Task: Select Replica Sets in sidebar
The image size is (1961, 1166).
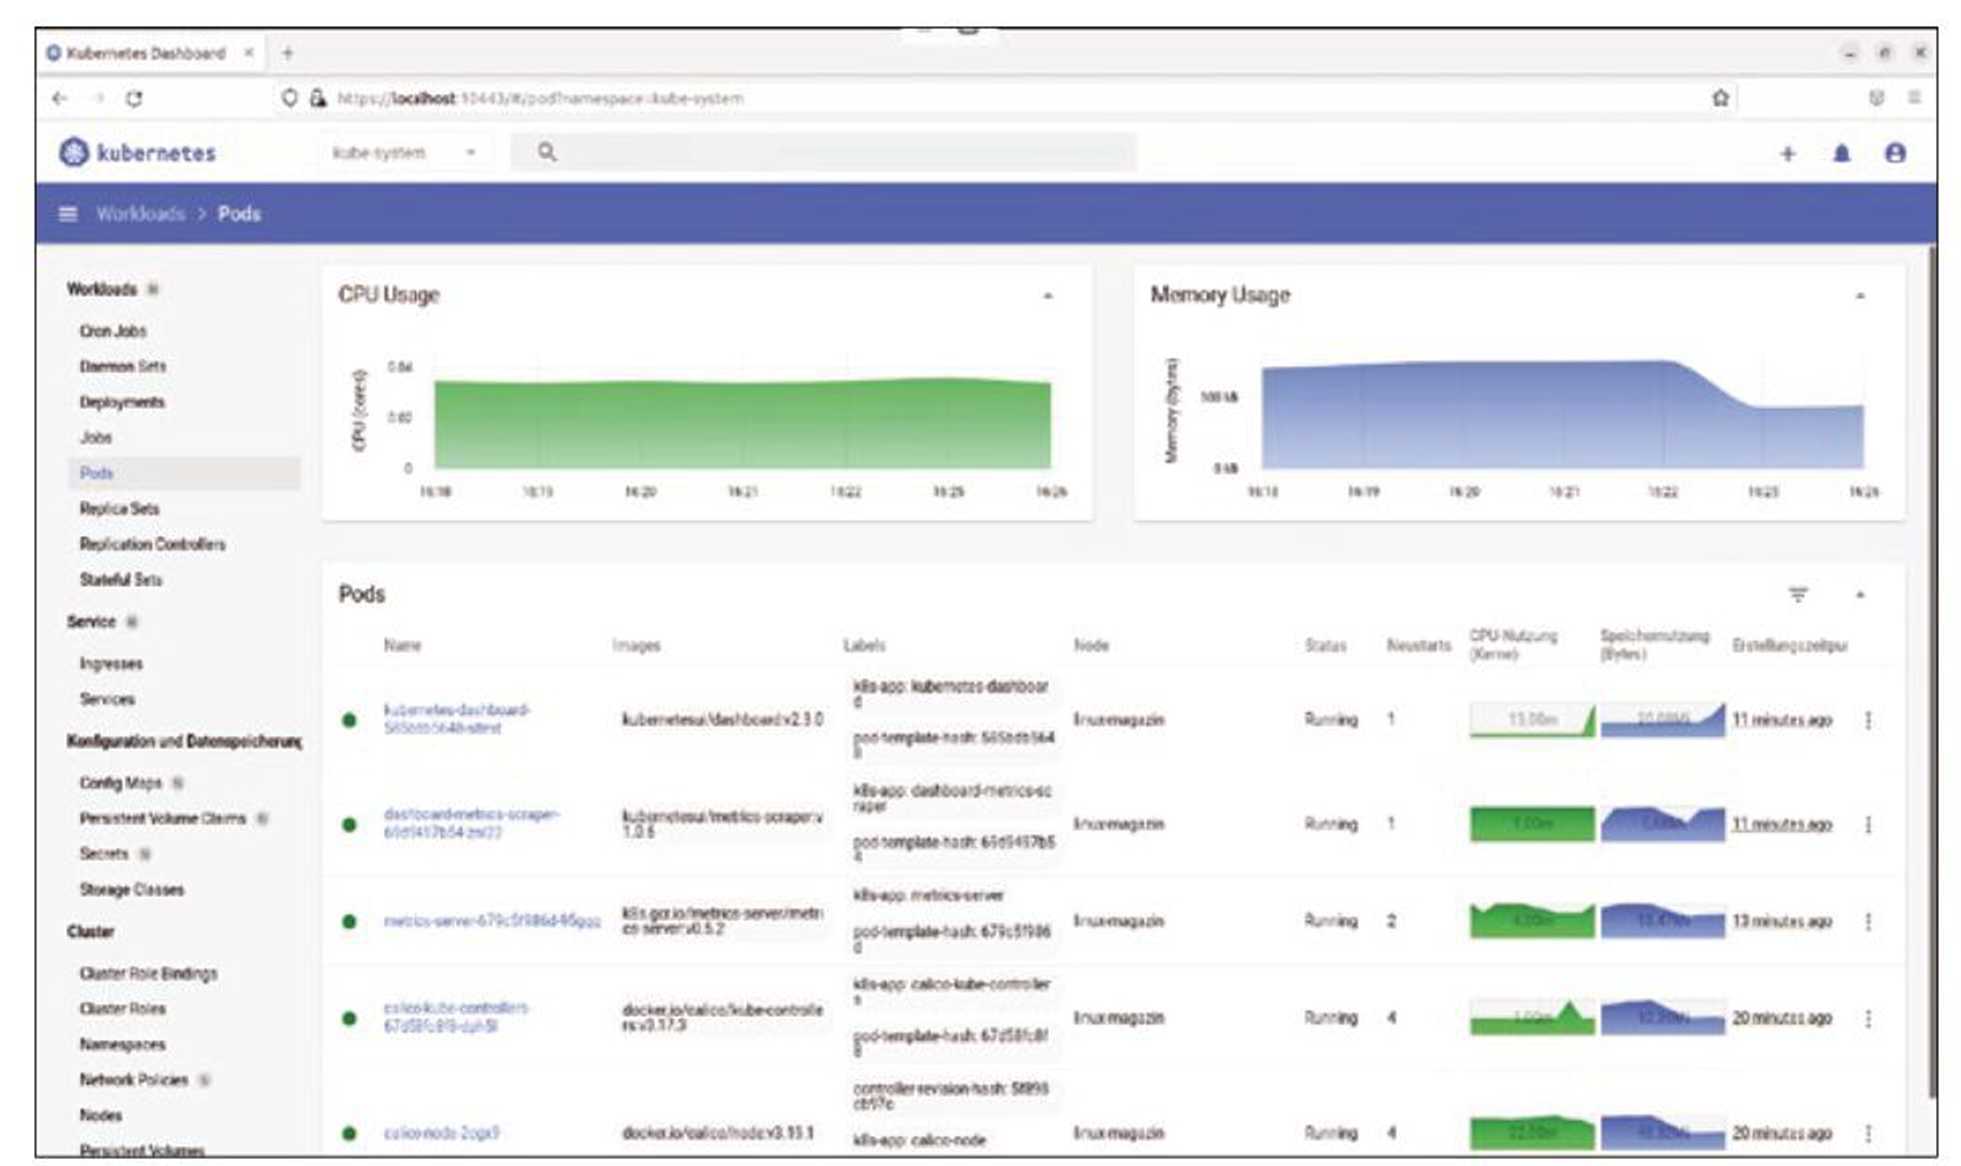Action: click(119, 508)
